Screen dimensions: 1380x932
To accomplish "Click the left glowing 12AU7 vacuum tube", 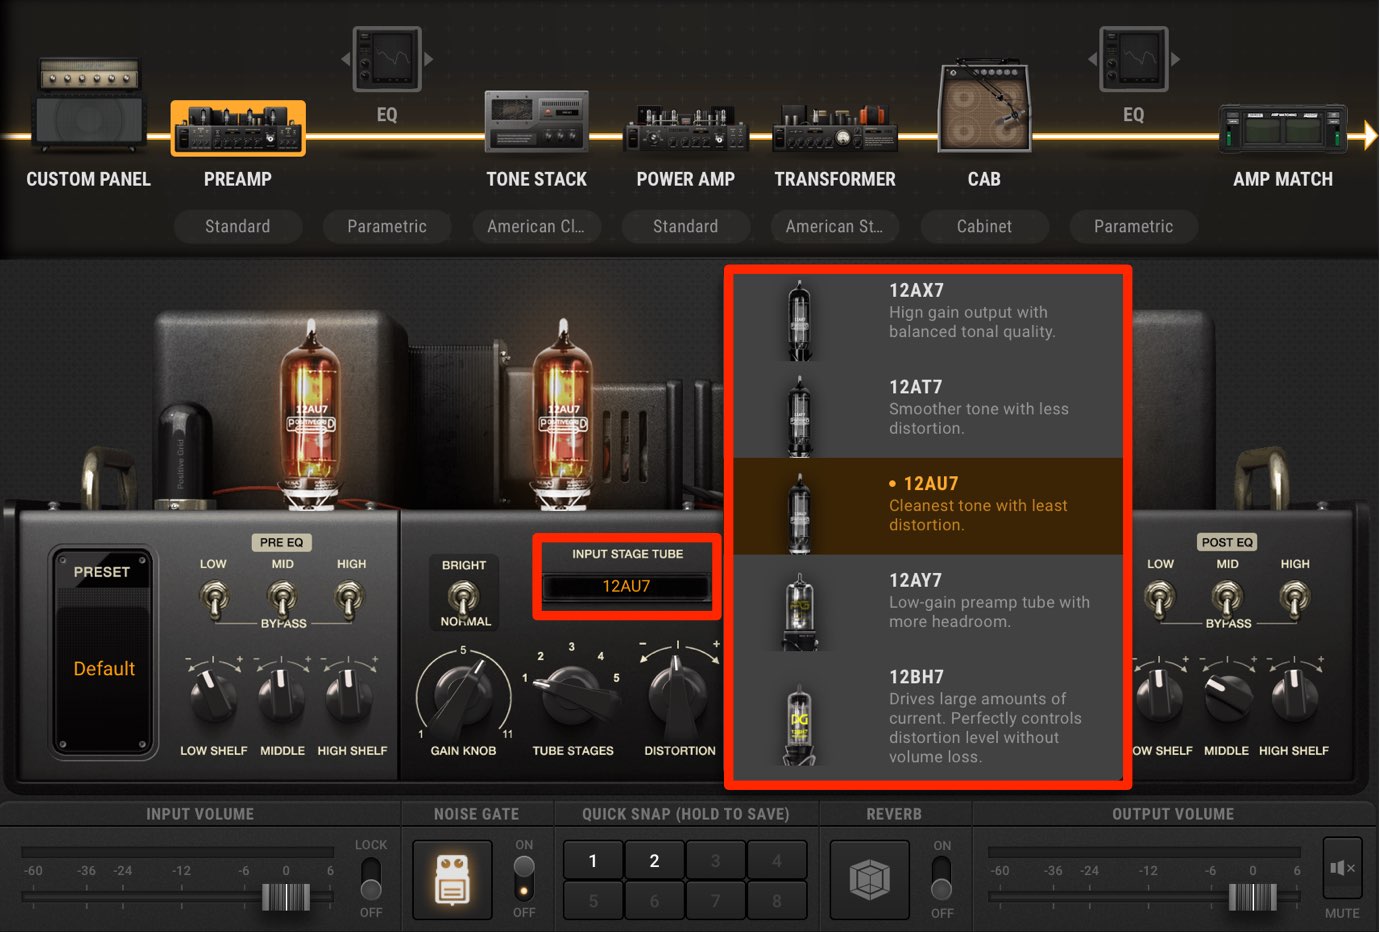I will click(310, 415).
